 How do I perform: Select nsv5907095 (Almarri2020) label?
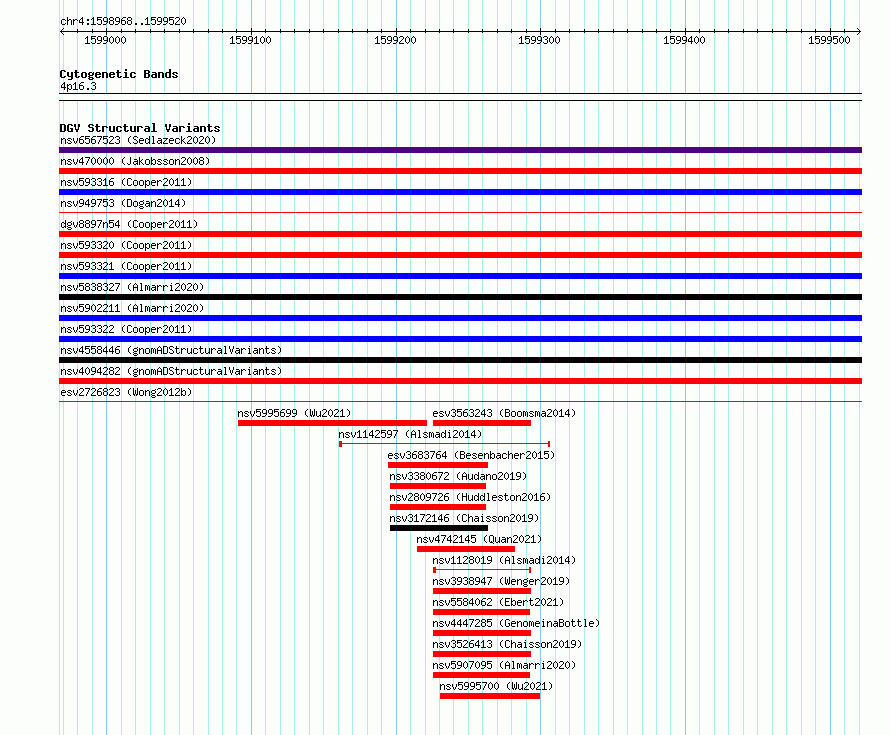(x=504, y=665)
